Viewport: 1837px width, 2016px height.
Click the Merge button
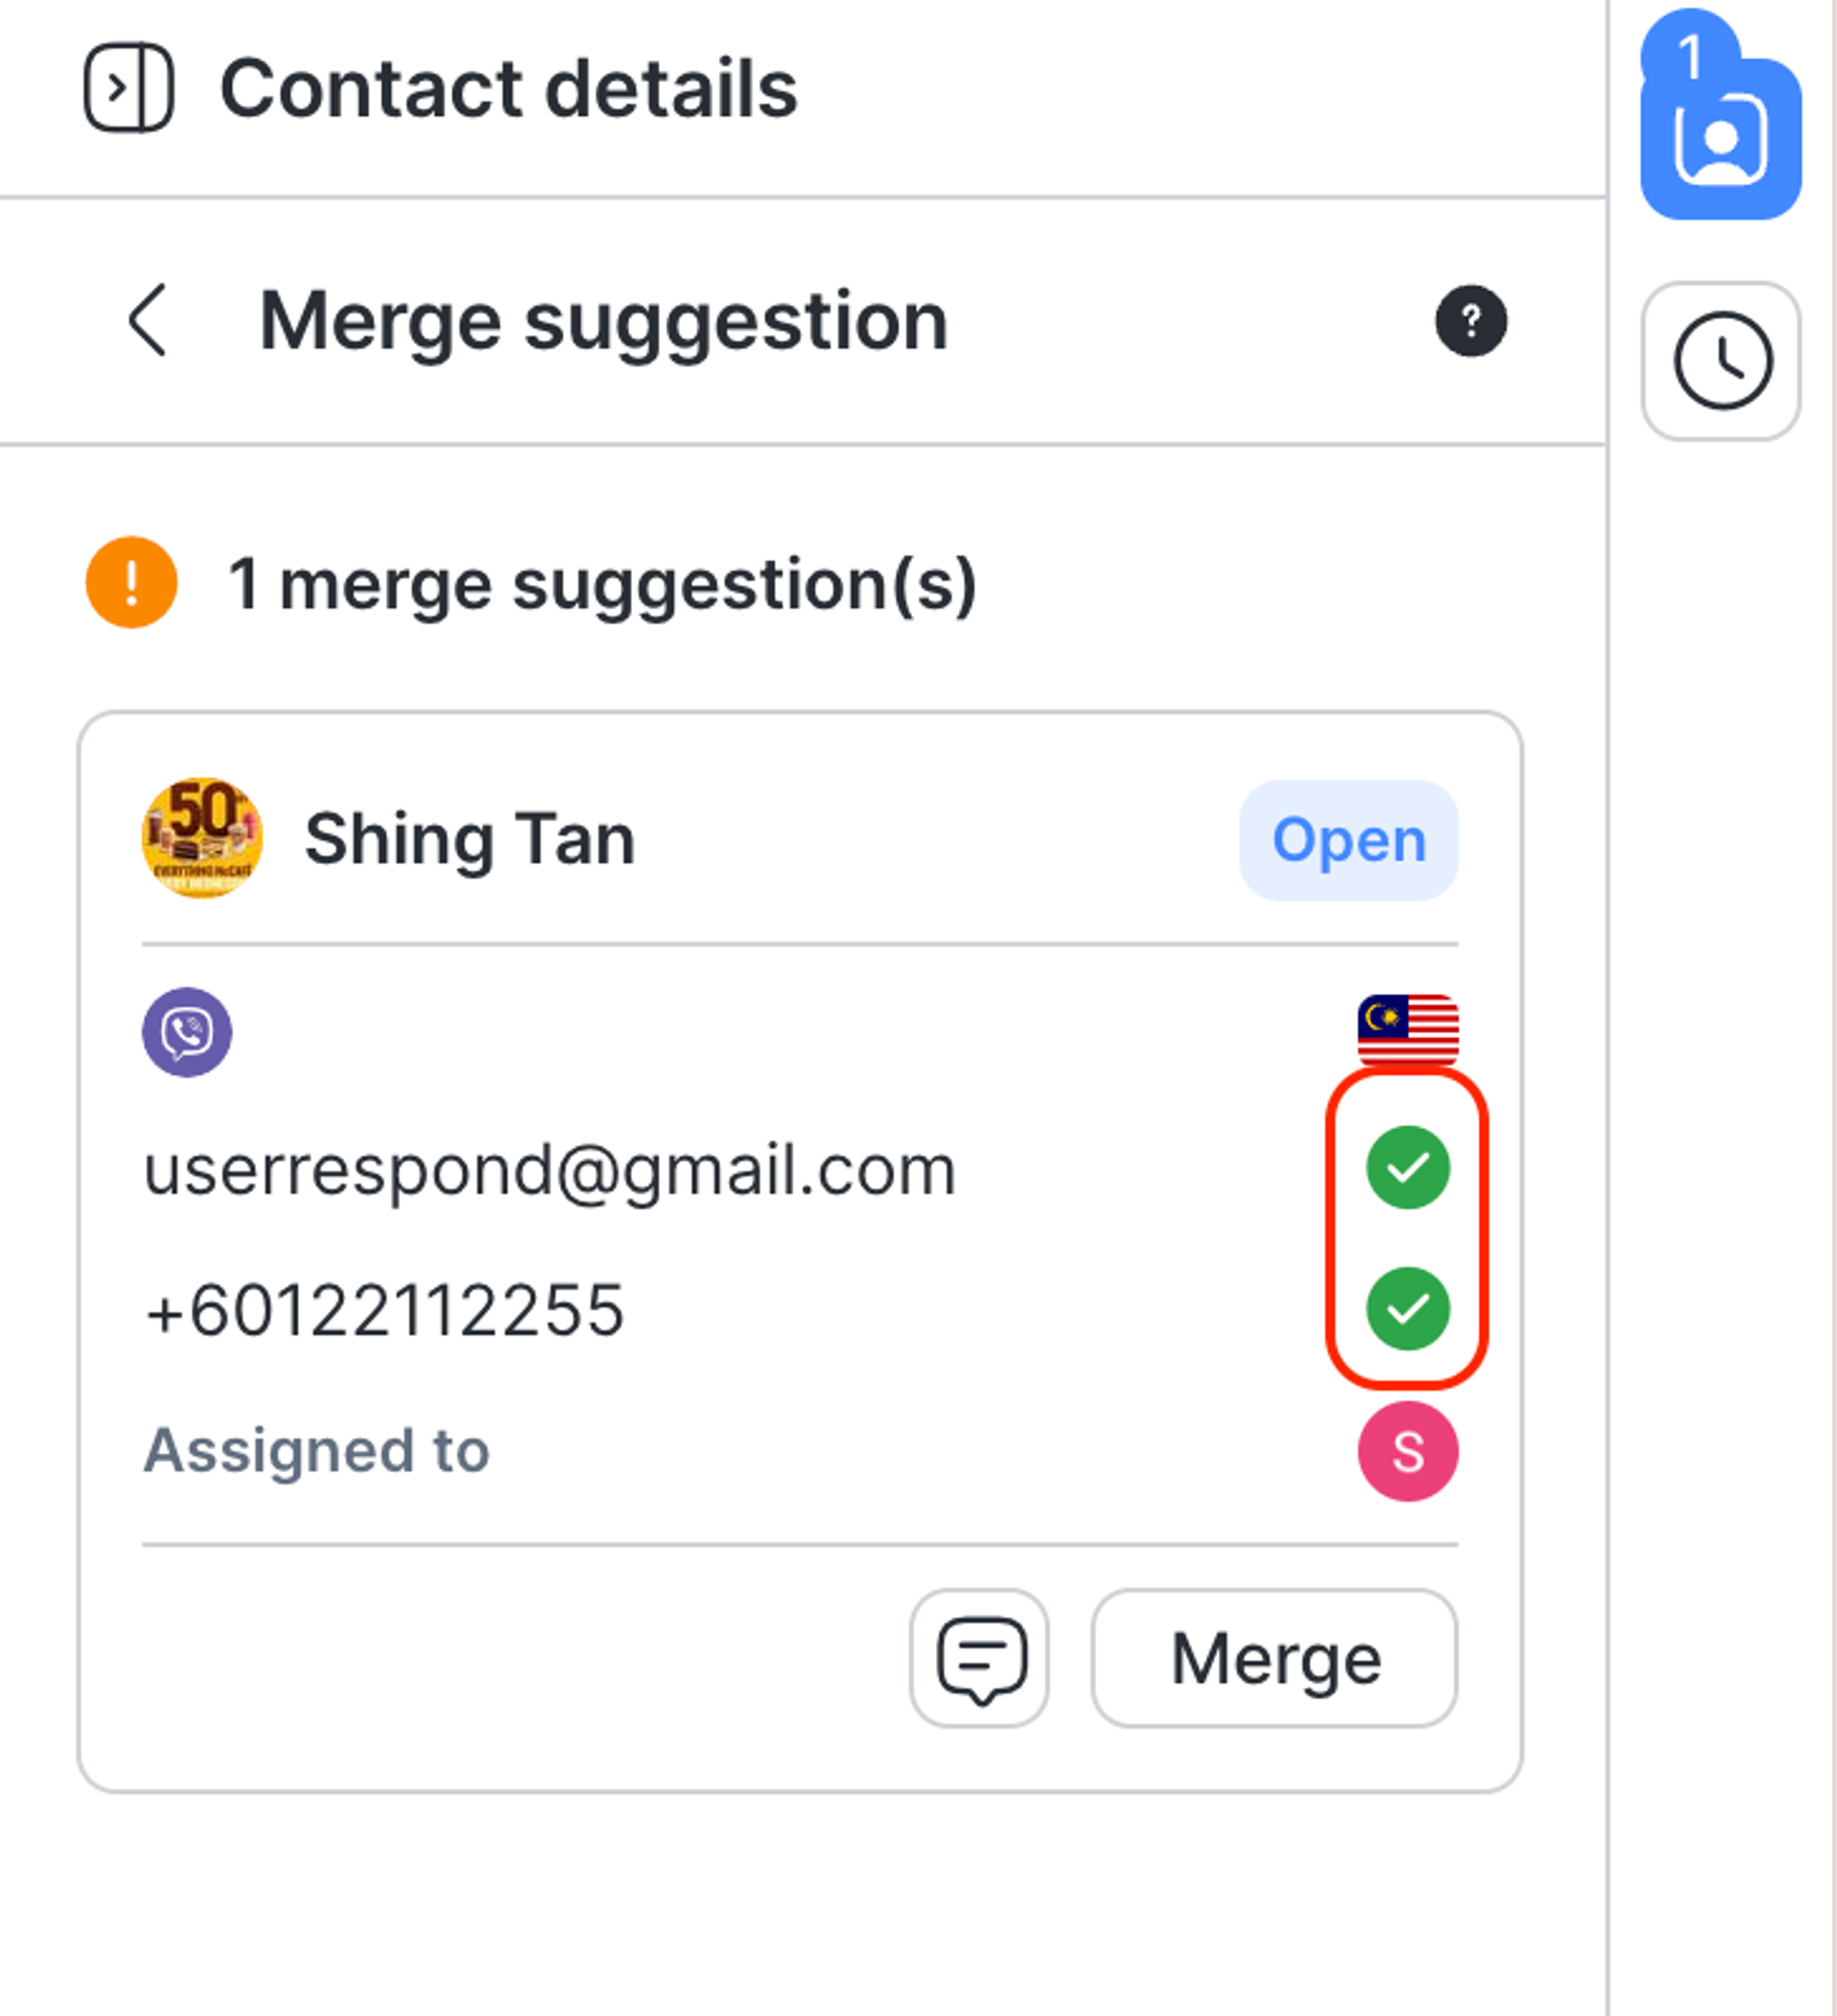[x=1275, y=1658]
